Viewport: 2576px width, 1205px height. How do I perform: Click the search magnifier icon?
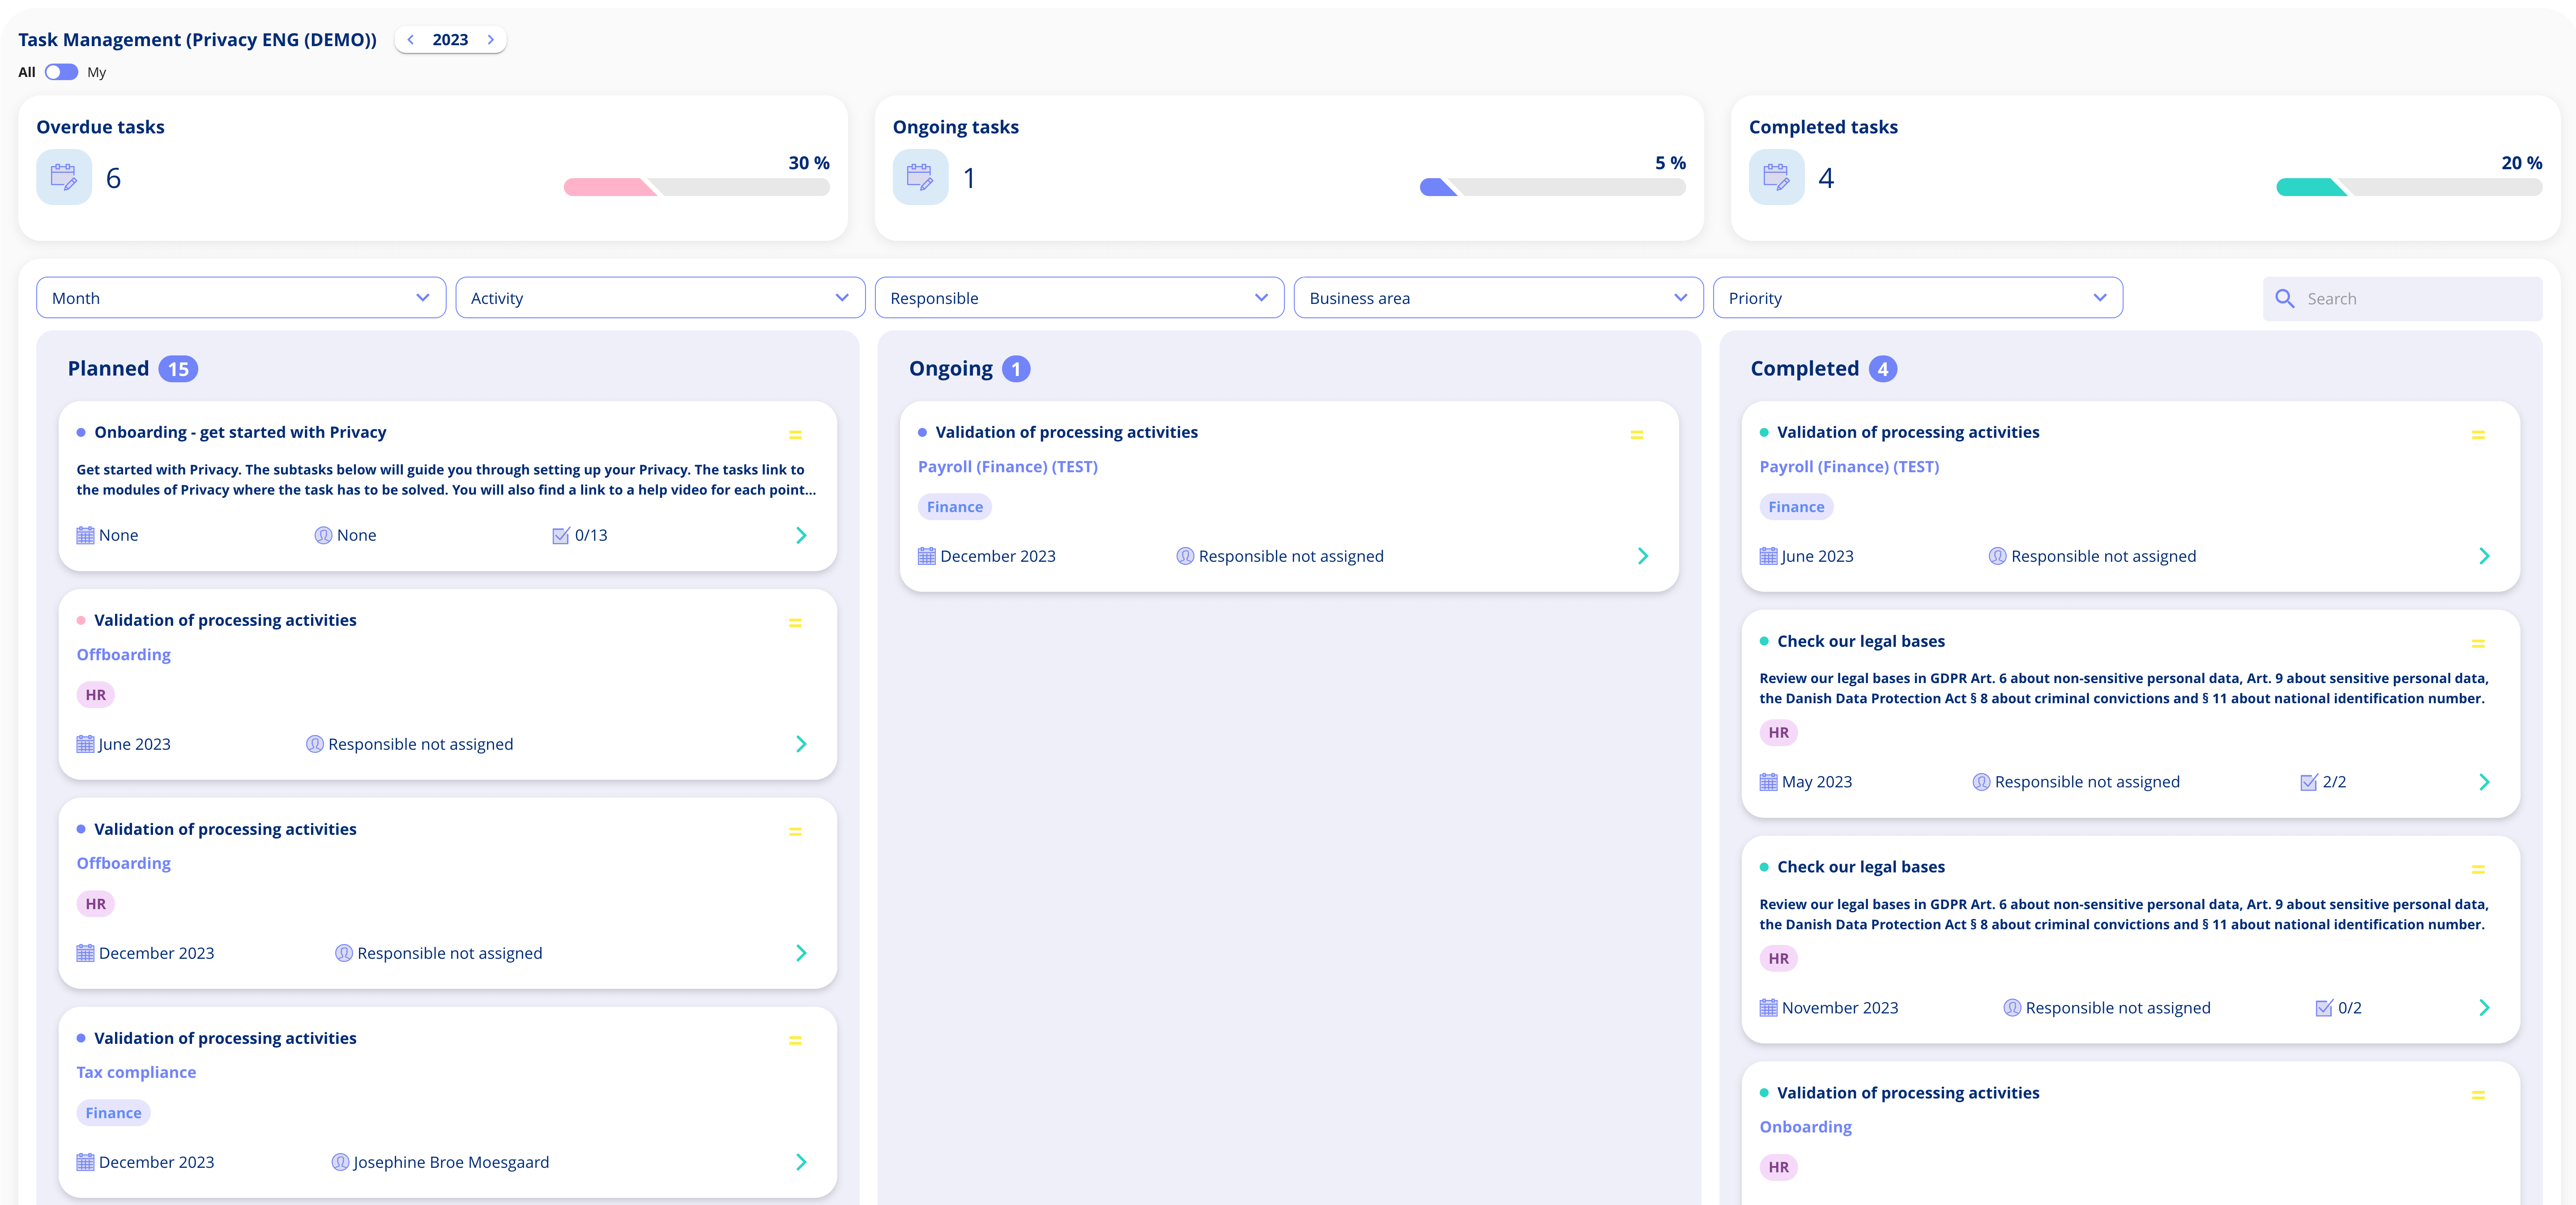pos(2285,298)
